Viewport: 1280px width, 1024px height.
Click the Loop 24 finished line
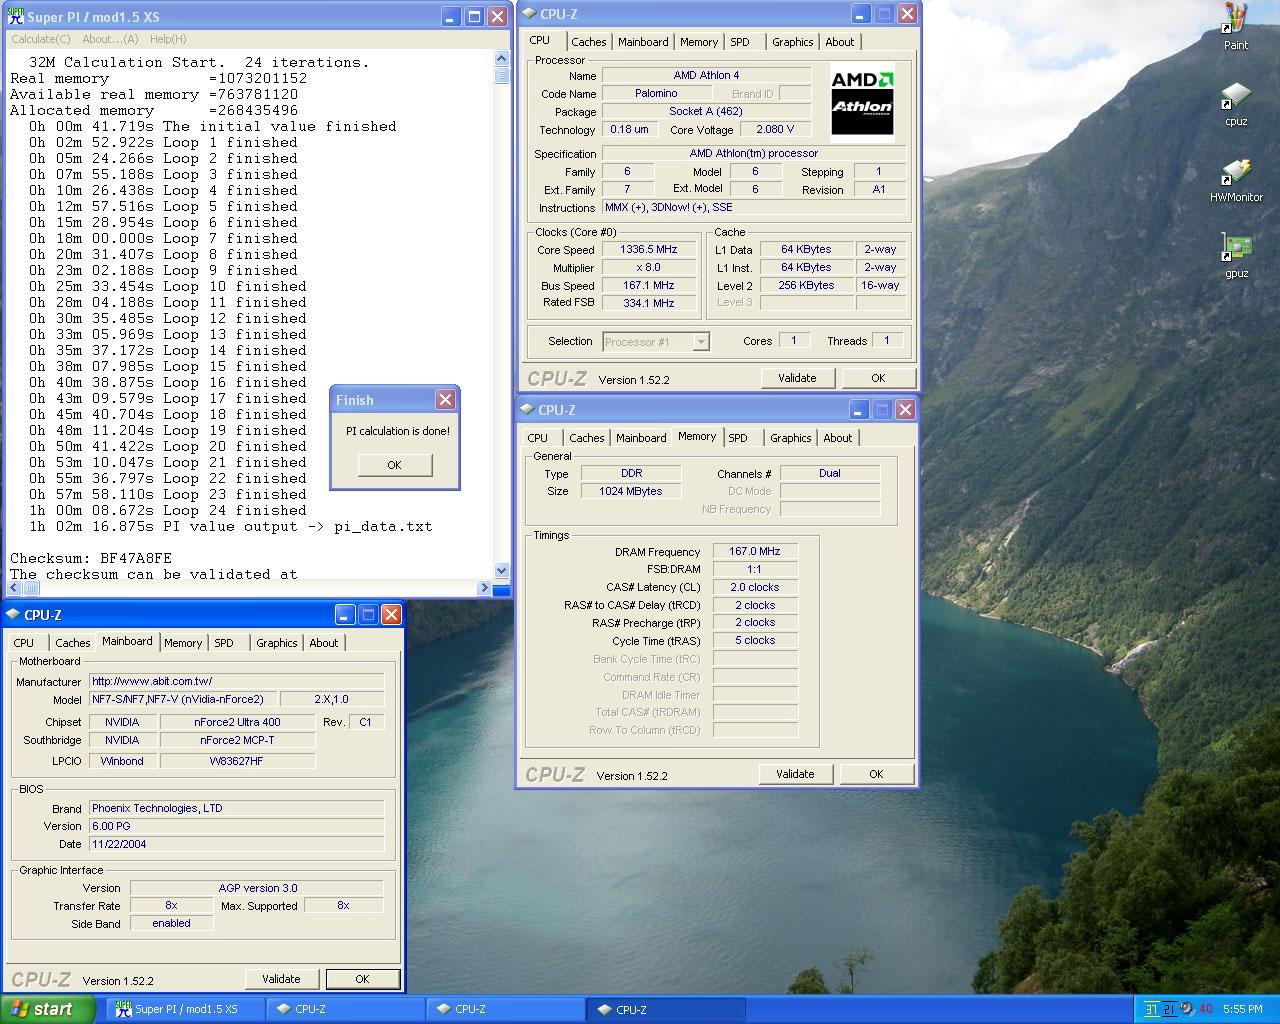(x=168, y=510)
